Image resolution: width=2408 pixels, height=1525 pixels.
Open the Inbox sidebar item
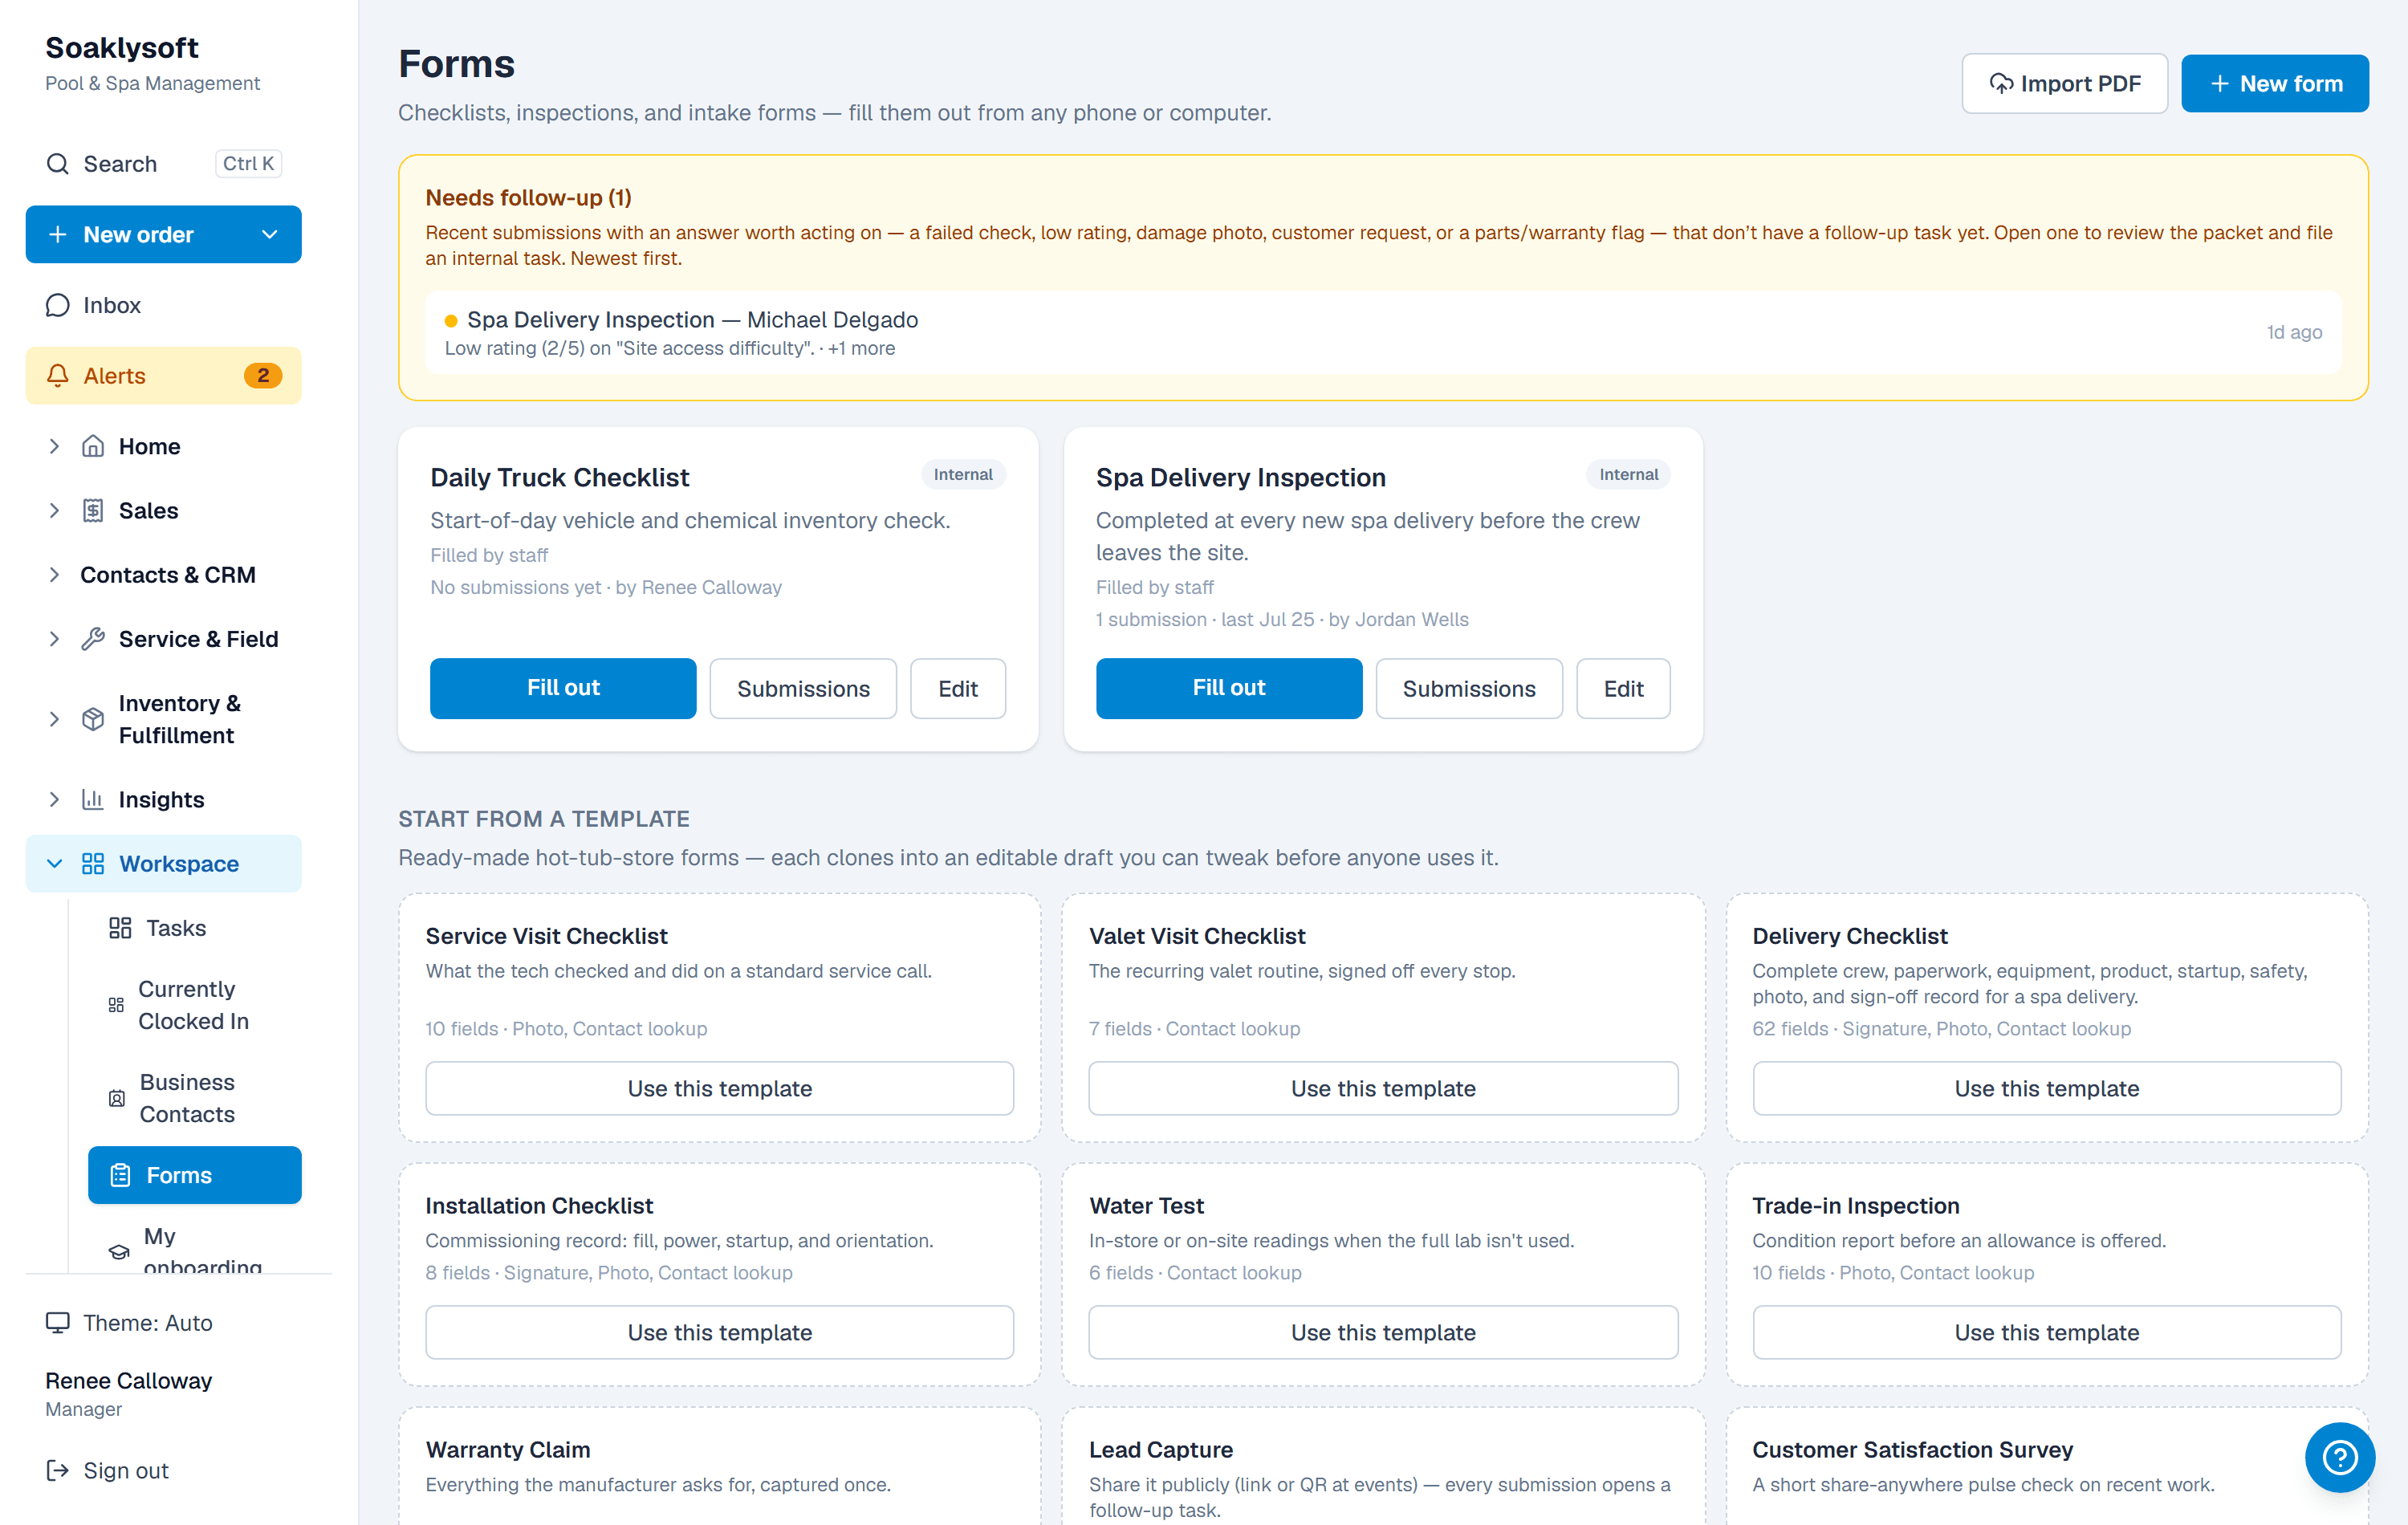point(163,305)
